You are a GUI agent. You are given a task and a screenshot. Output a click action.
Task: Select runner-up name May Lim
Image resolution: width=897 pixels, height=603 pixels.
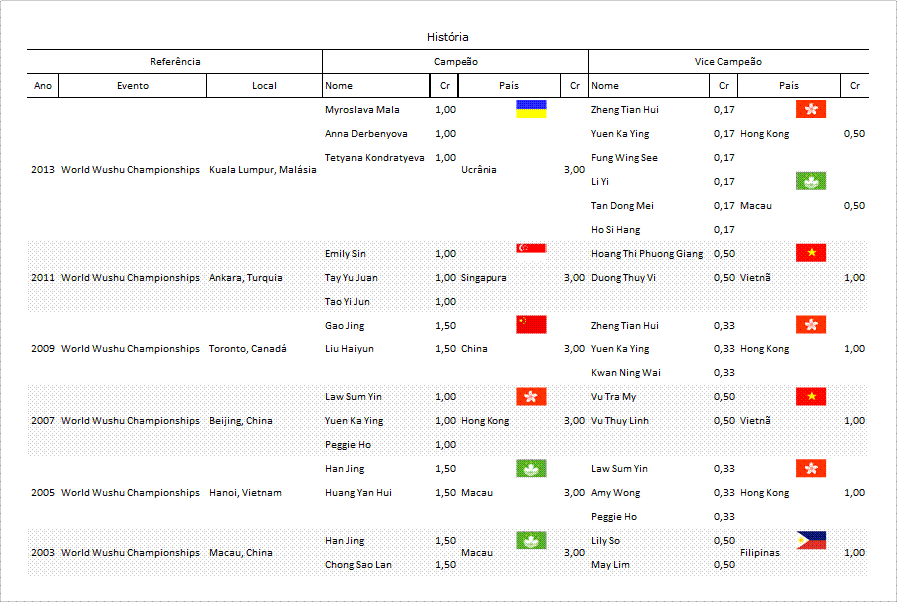610,565
